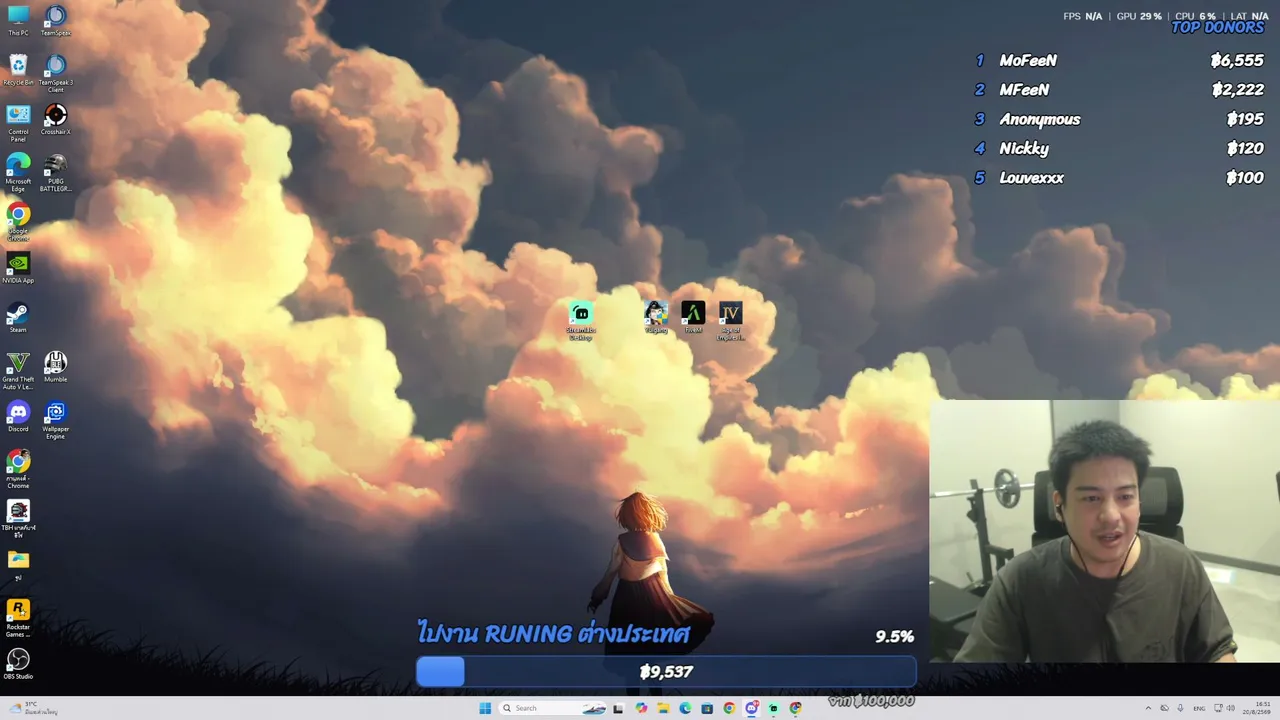Viewport: 1280px width, 720px height.
Task: Open Google Chrome desktop shortcut
Action: [x=18, y=222]
